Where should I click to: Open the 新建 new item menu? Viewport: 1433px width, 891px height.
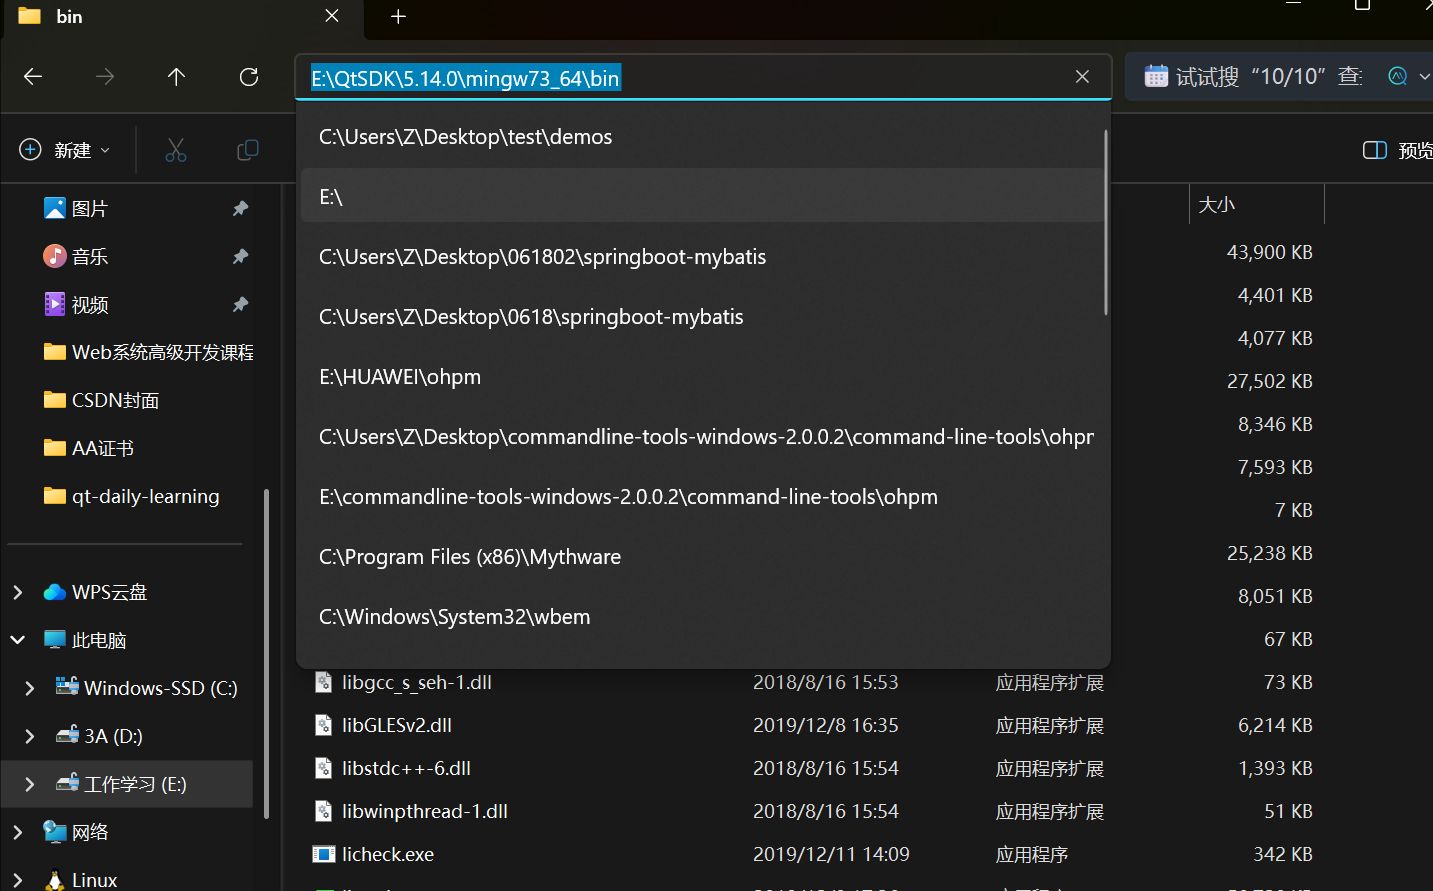tap(65, 150)
